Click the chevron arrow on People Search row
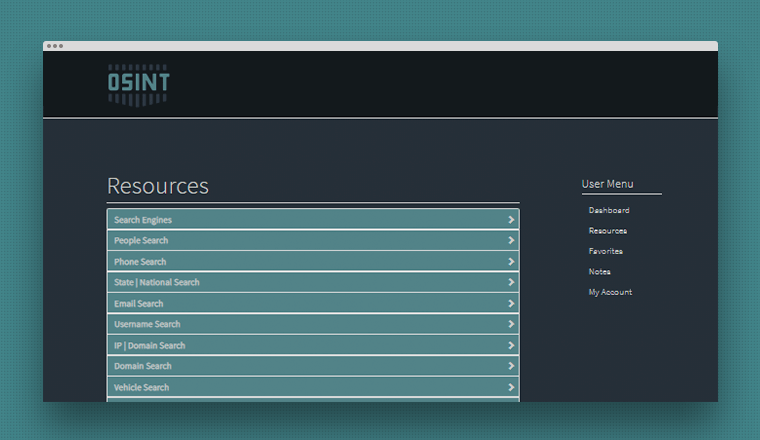Screen dimensions: 760x440 [511, 241]
